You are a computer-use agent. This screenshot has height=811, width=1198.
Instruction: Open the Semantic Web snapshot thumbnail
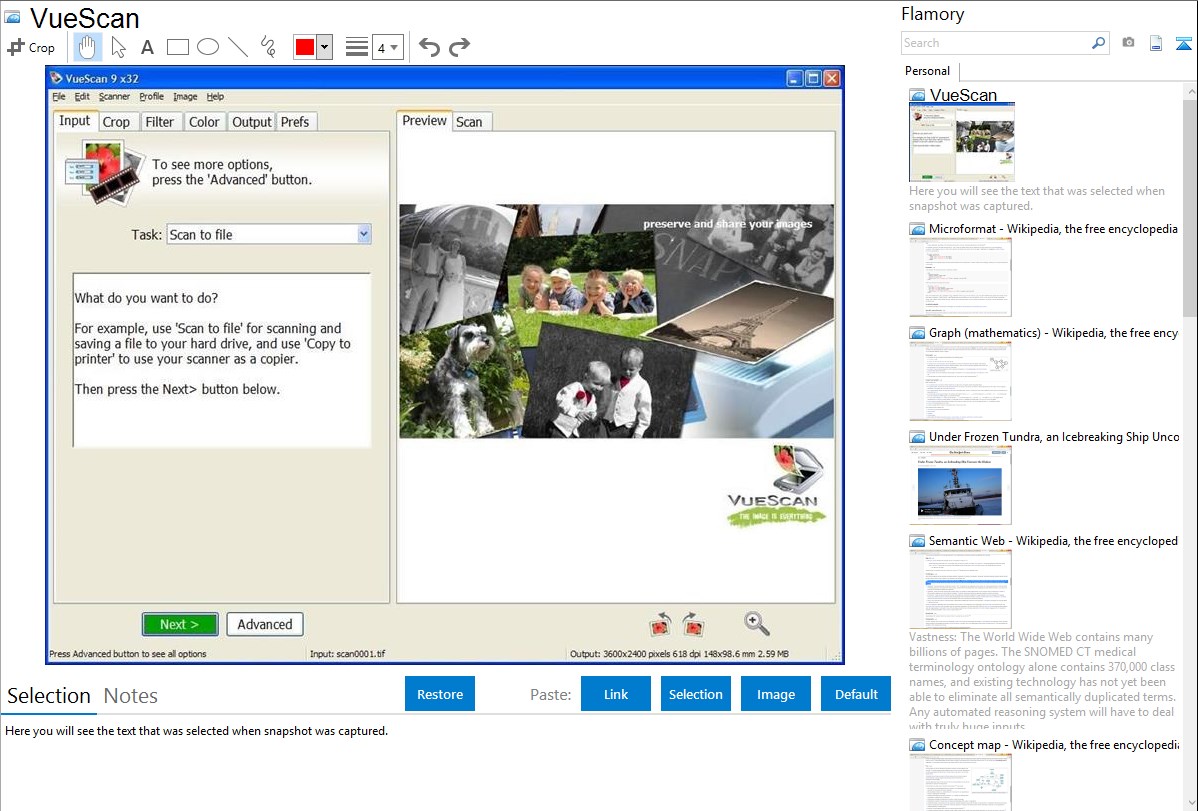click(x=960, y=589)
